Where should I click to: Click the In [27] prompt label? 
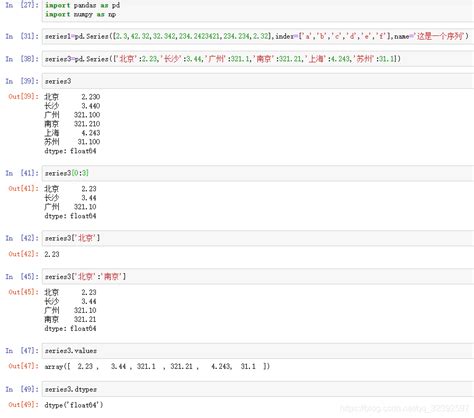(22, 5)
